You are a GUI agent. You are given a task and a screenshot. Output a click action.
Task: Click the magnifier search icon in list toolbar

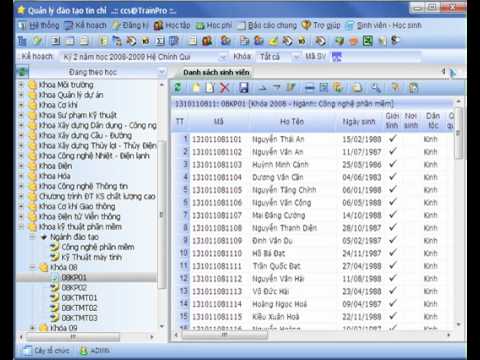(376, 88)
